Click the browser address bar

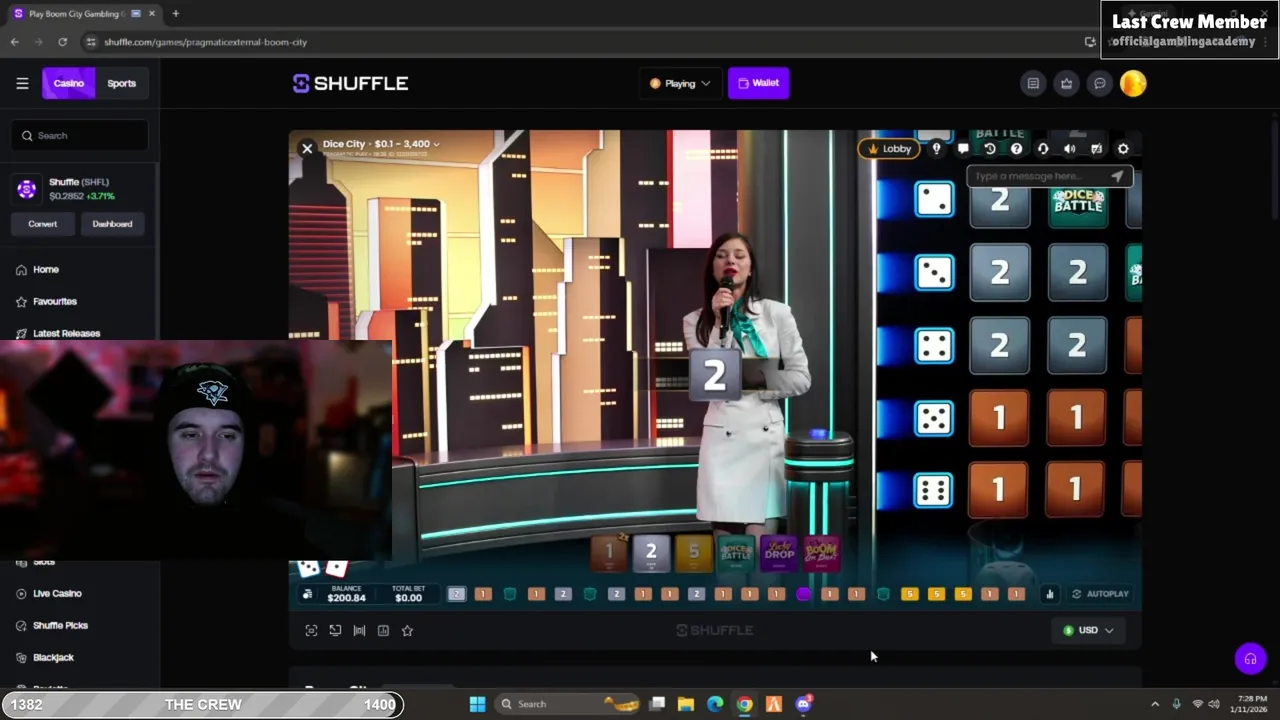point(580,42)
